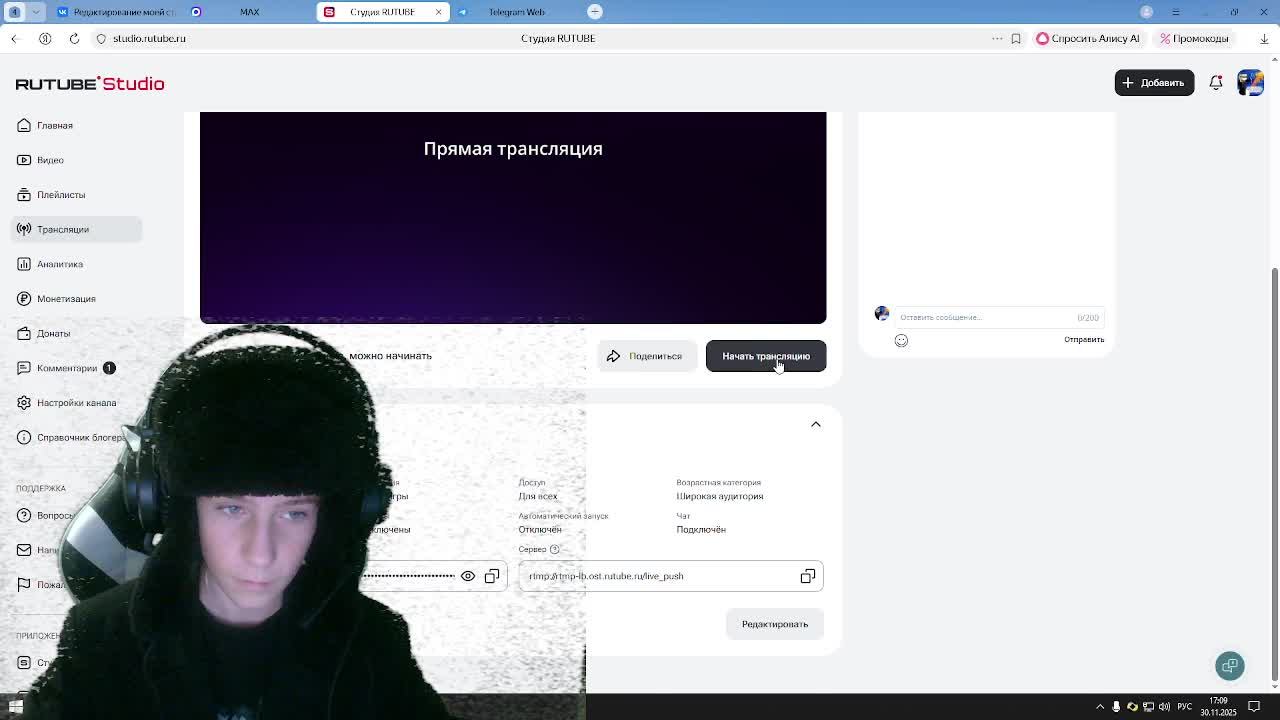This screenshot has height=720, width=1280.
Task: Collapse the stream details panel chevron
Action: pyautogui.click(x=816, y=424)
